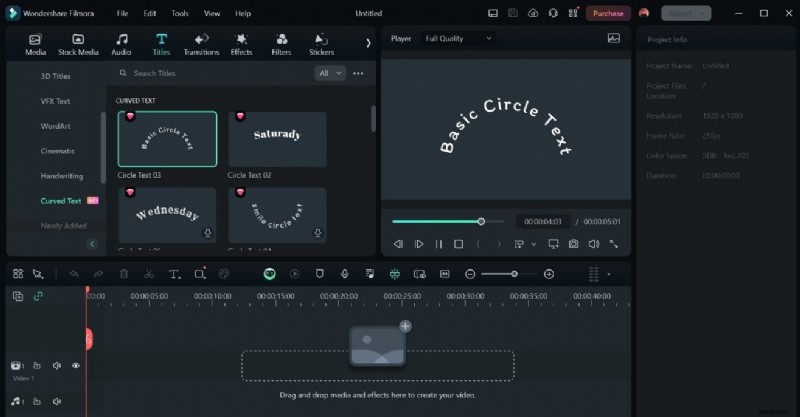Open the Full Quality dropdown

[459, 38]
